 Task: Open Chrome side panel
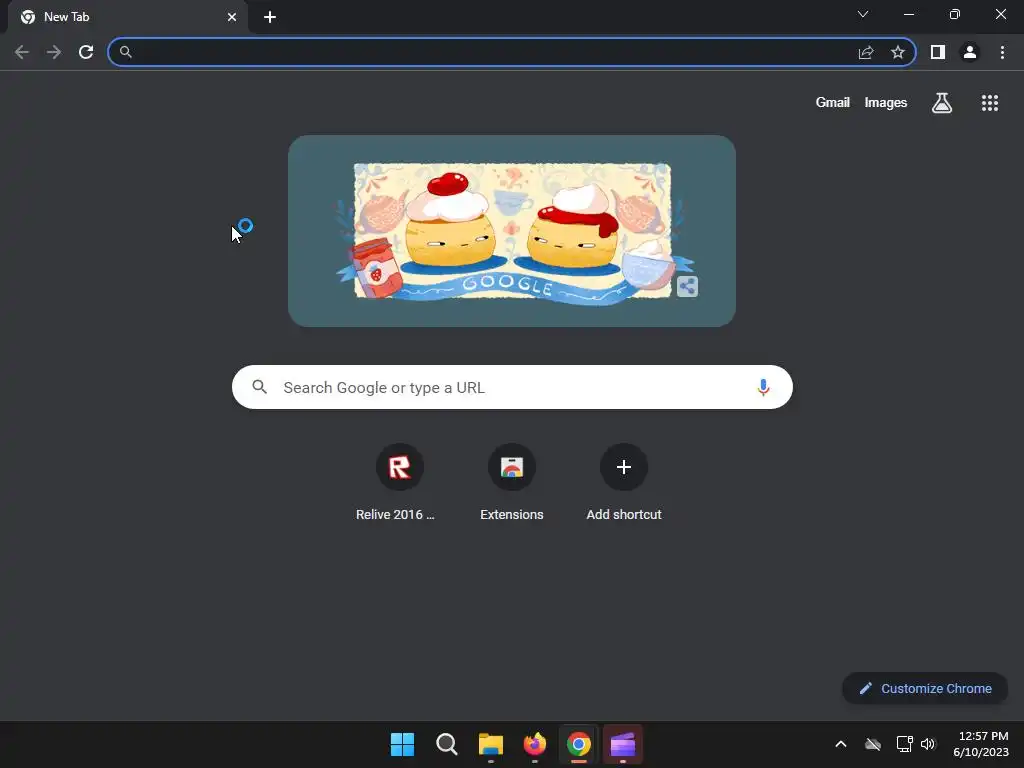[x=938, y=52]
